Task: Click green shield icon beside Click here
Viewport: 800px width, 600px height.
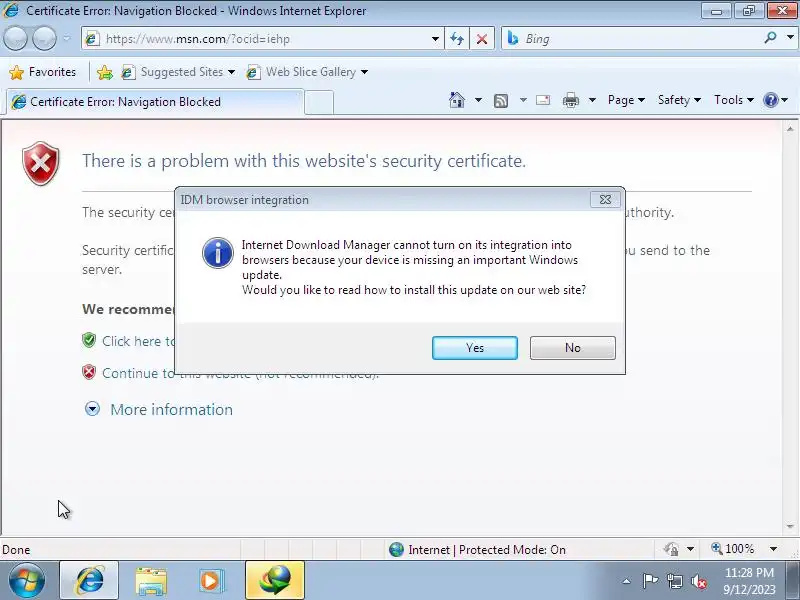Action: (x=89, y=340)
